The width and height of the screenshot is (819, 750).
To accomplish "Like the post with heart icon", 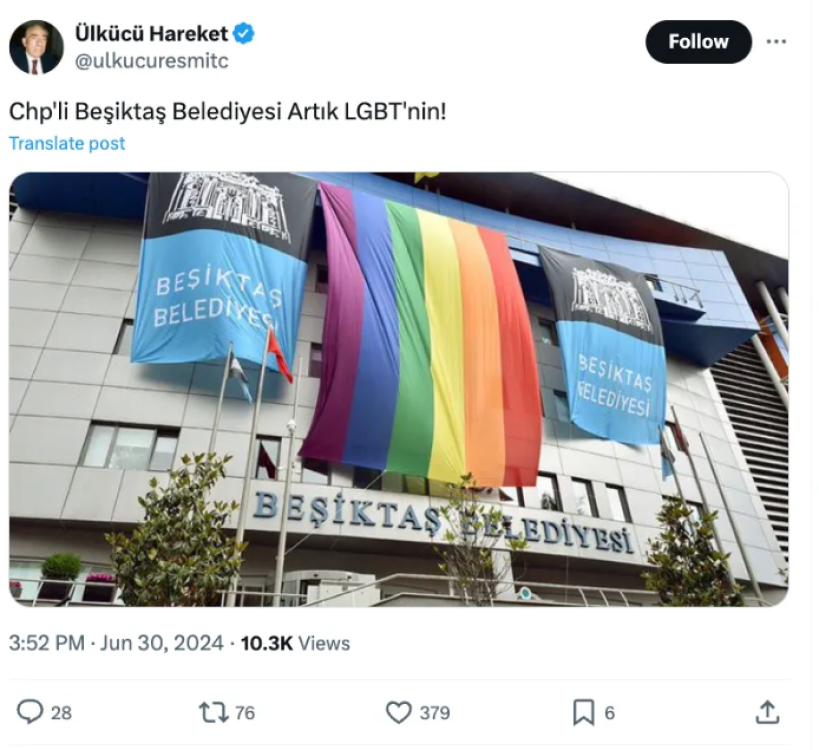I will [399, 712].
